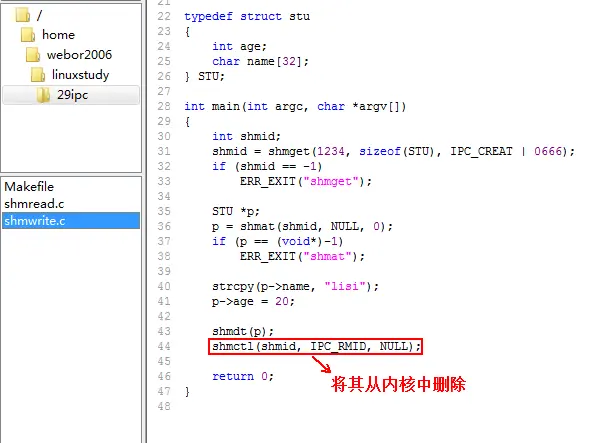Click the home folder icon
This screenshot has width=600, height=443.
28,34
